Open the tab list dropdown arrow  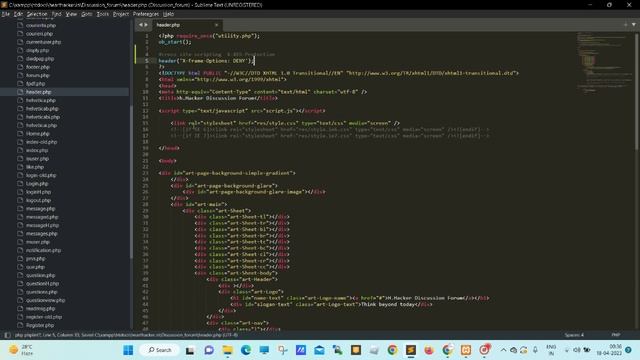pyautogui.click(x=633, y=25)
